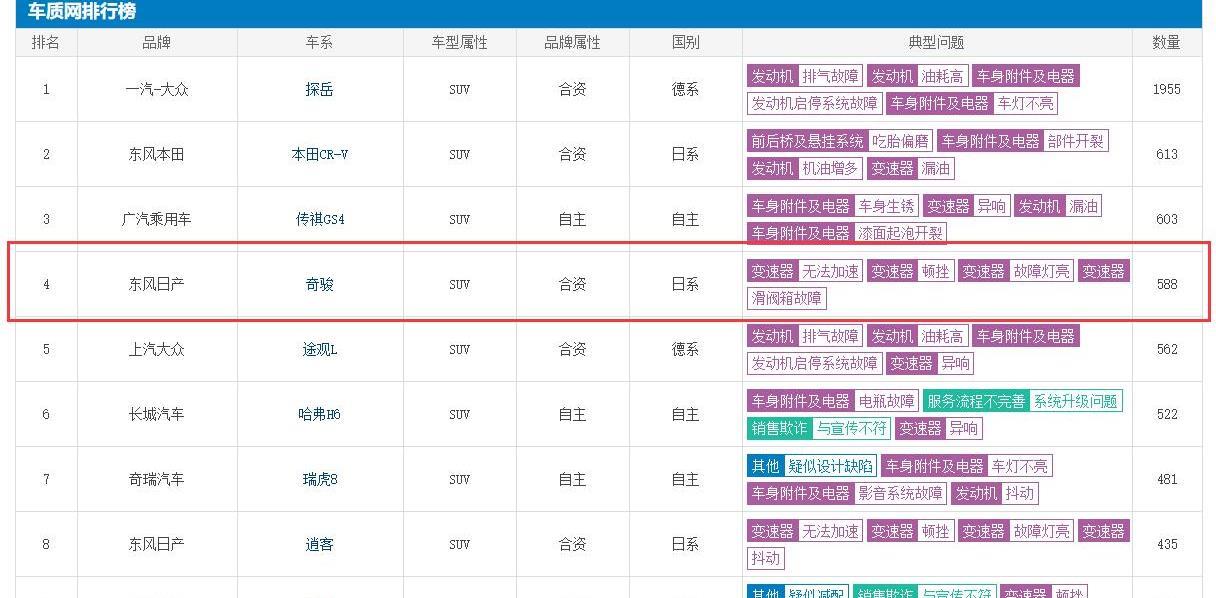This screenshot has width=1216, height=598.
Task: Open the 哈弗H6 car series link
Action: [319, 414]
